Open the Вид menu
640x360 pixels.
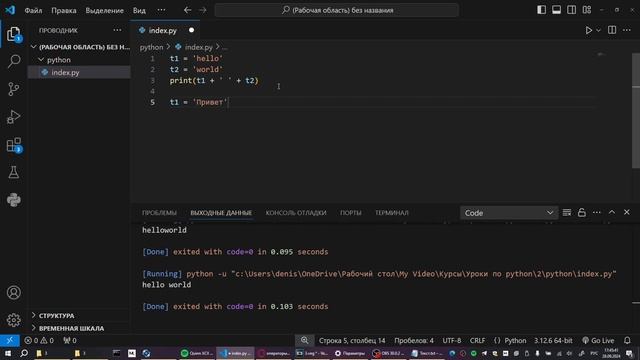coord(139,10)
